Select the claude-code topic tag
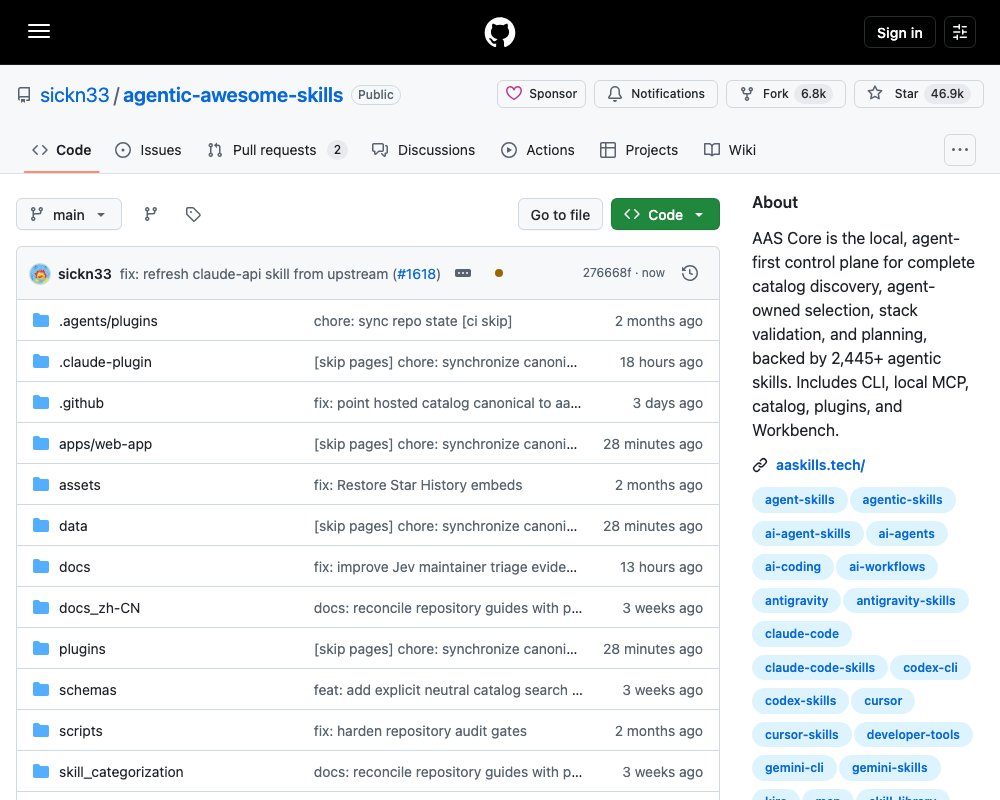Viewport: 1000px width, 800px height. pos(802,633)
